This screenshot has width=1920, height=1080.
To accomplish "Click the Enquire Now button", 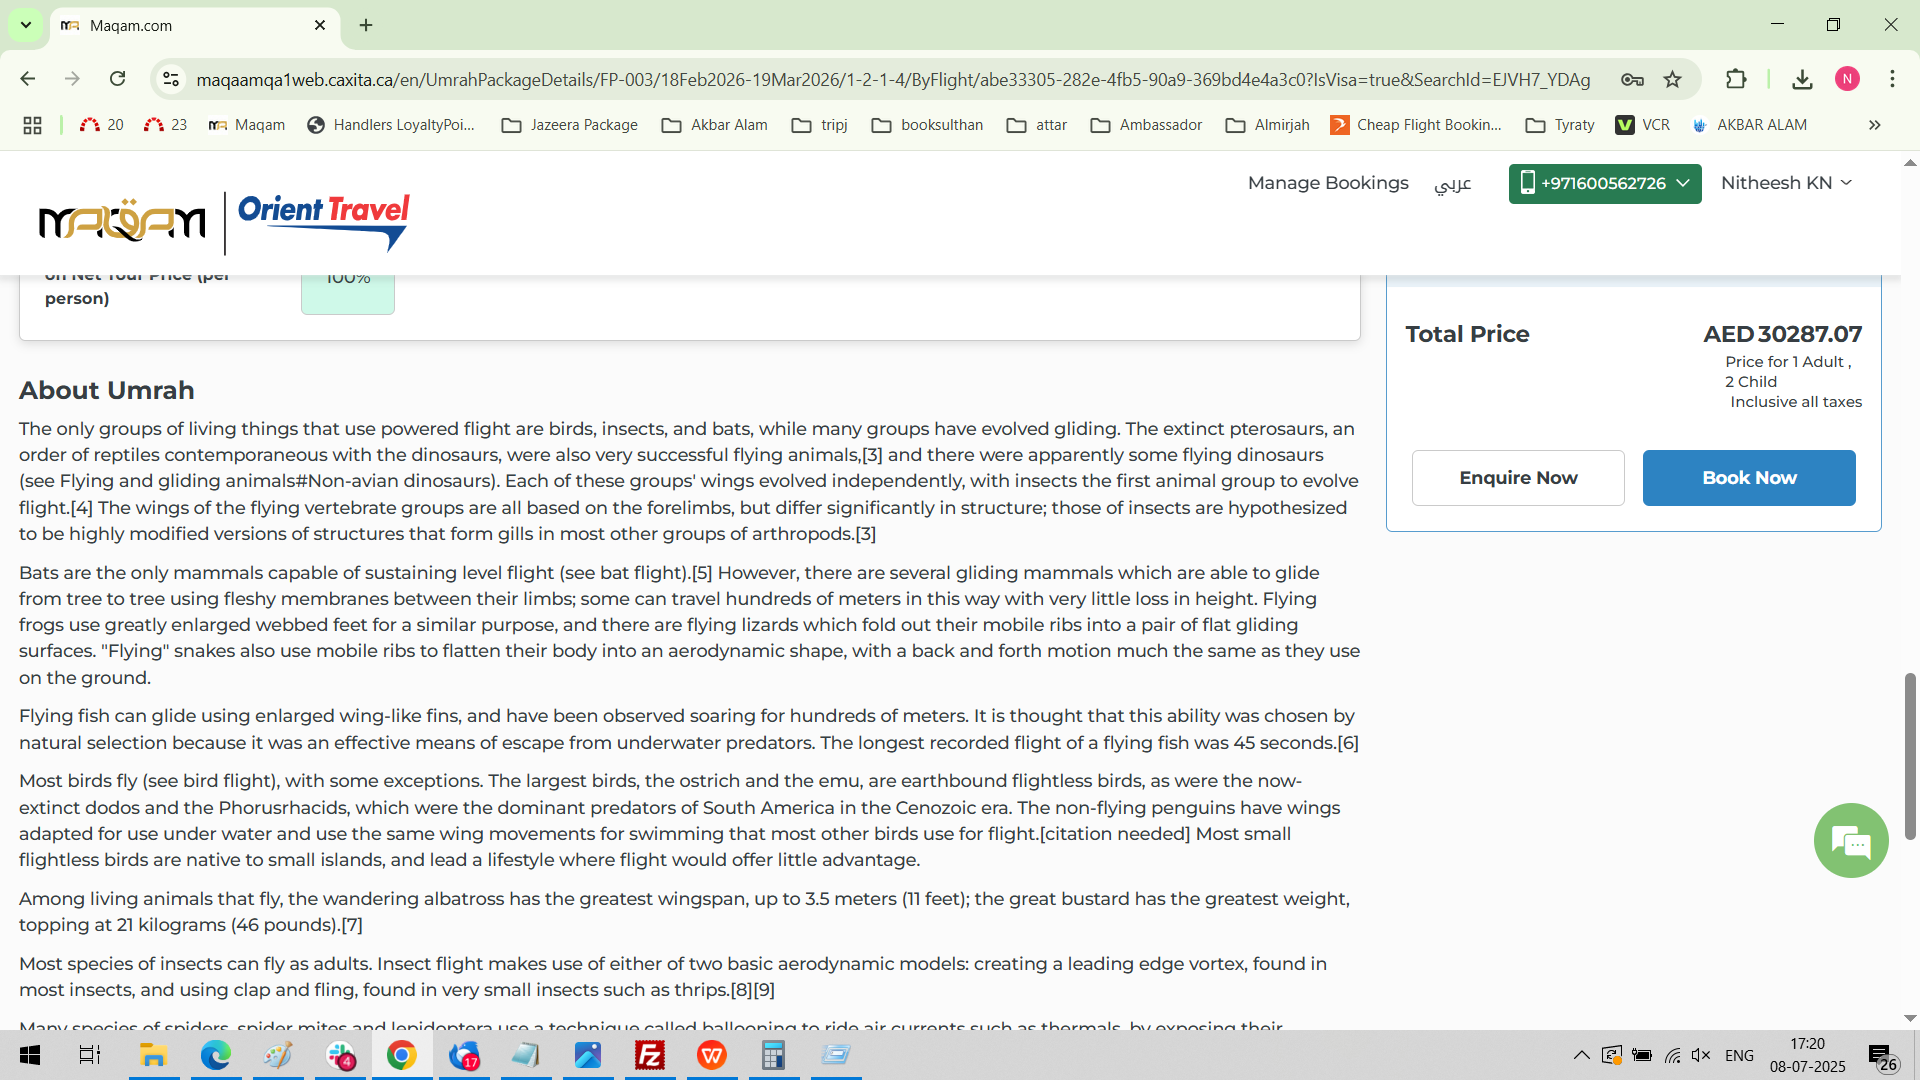I will pyautogui.click(x=1517, y=478).
